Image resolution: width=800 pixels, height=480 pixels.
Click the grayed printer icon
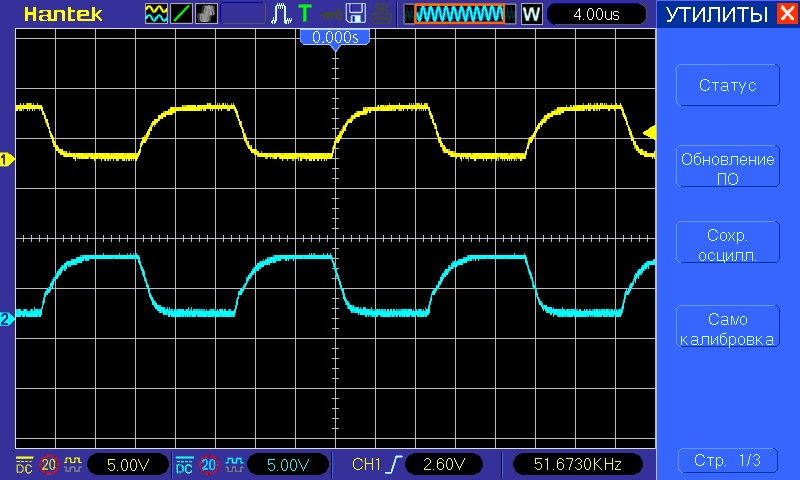click(381, 14)
